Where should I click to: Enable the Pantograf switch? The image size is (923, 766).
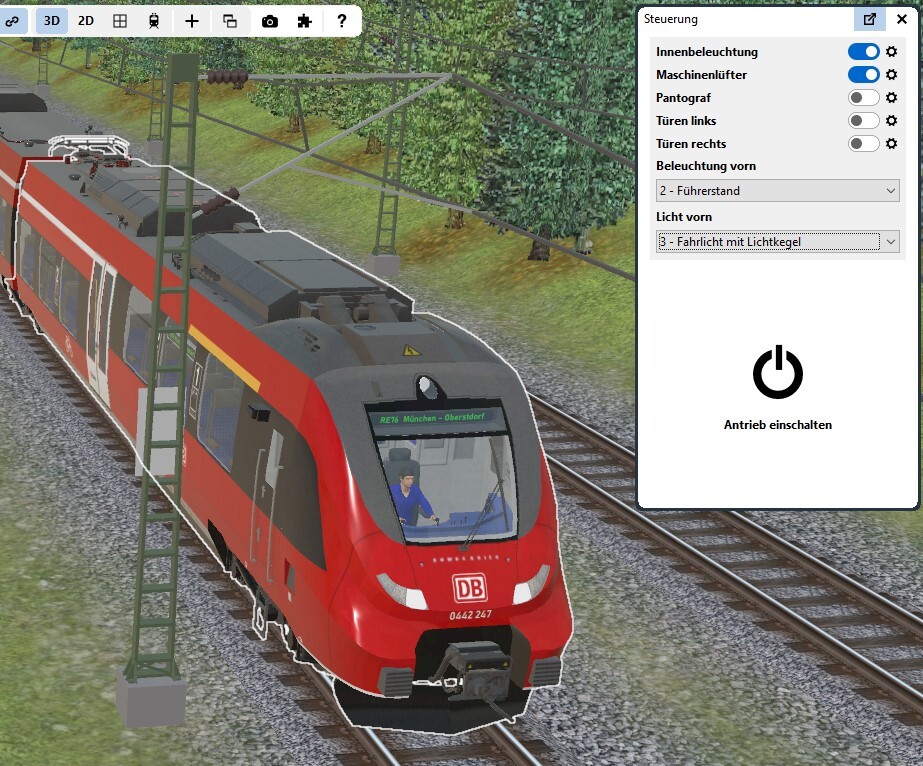[x=864, y=98]
